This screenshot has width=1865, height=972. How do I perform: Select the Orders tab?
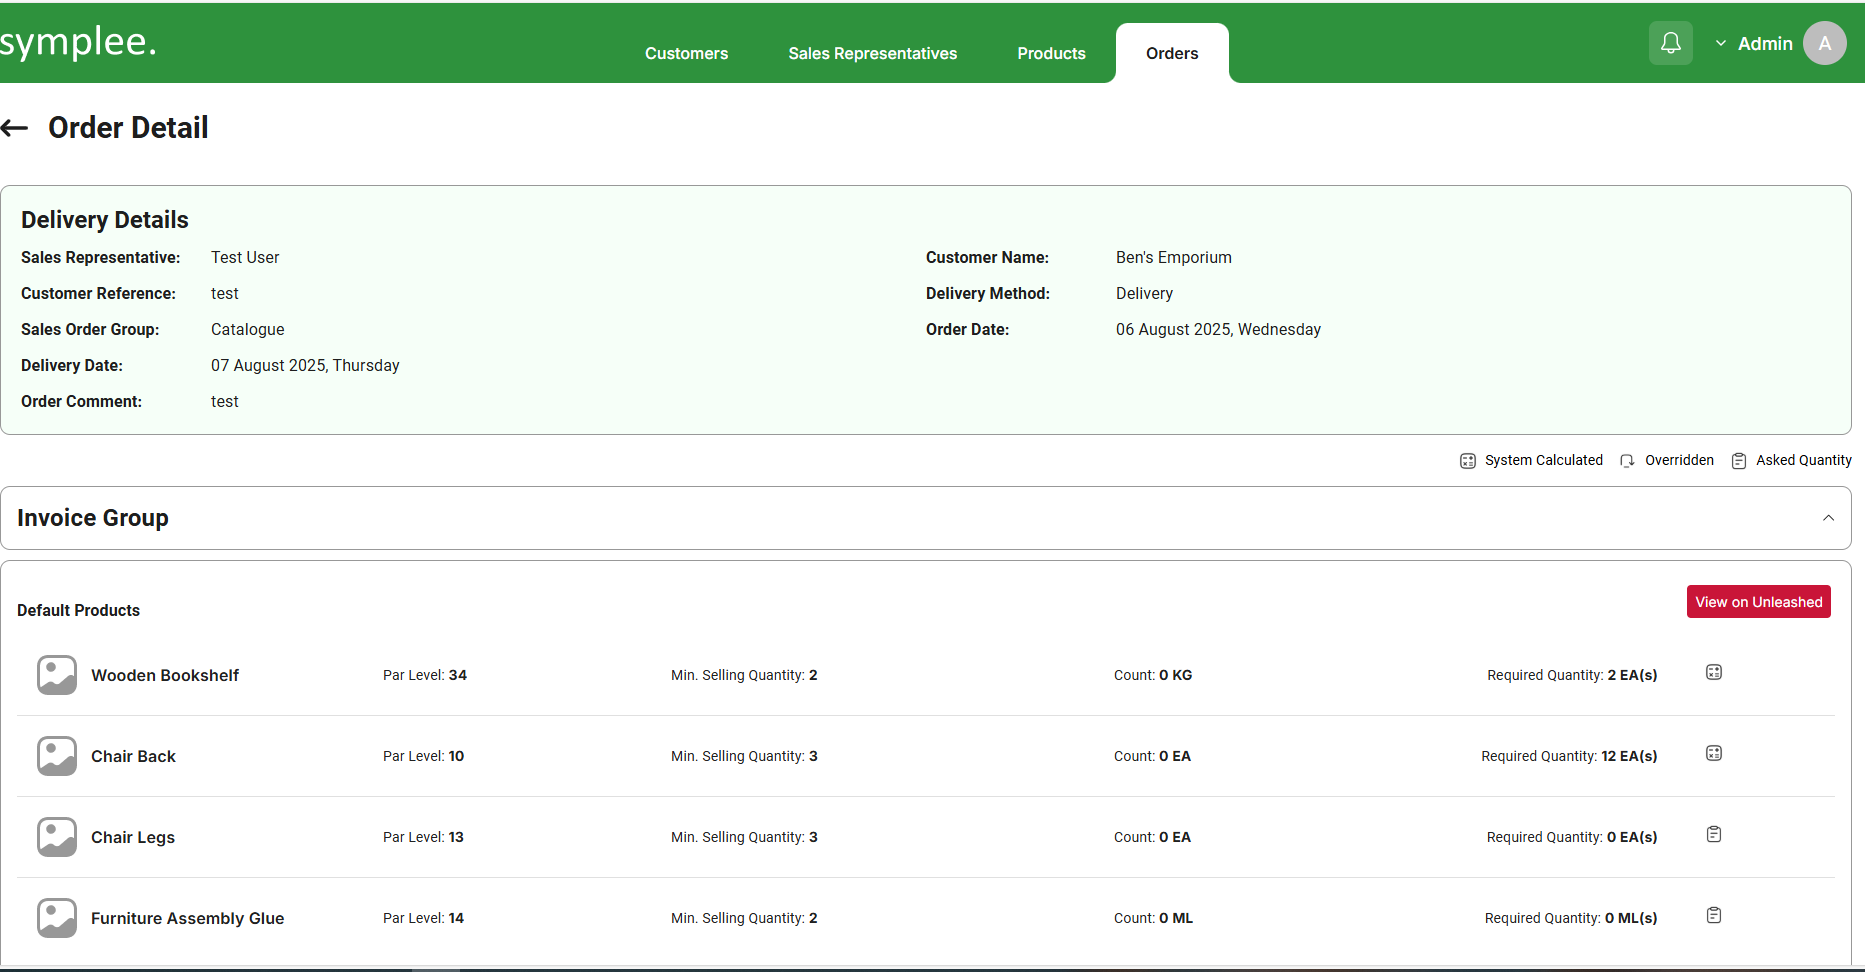point(1172,54)
